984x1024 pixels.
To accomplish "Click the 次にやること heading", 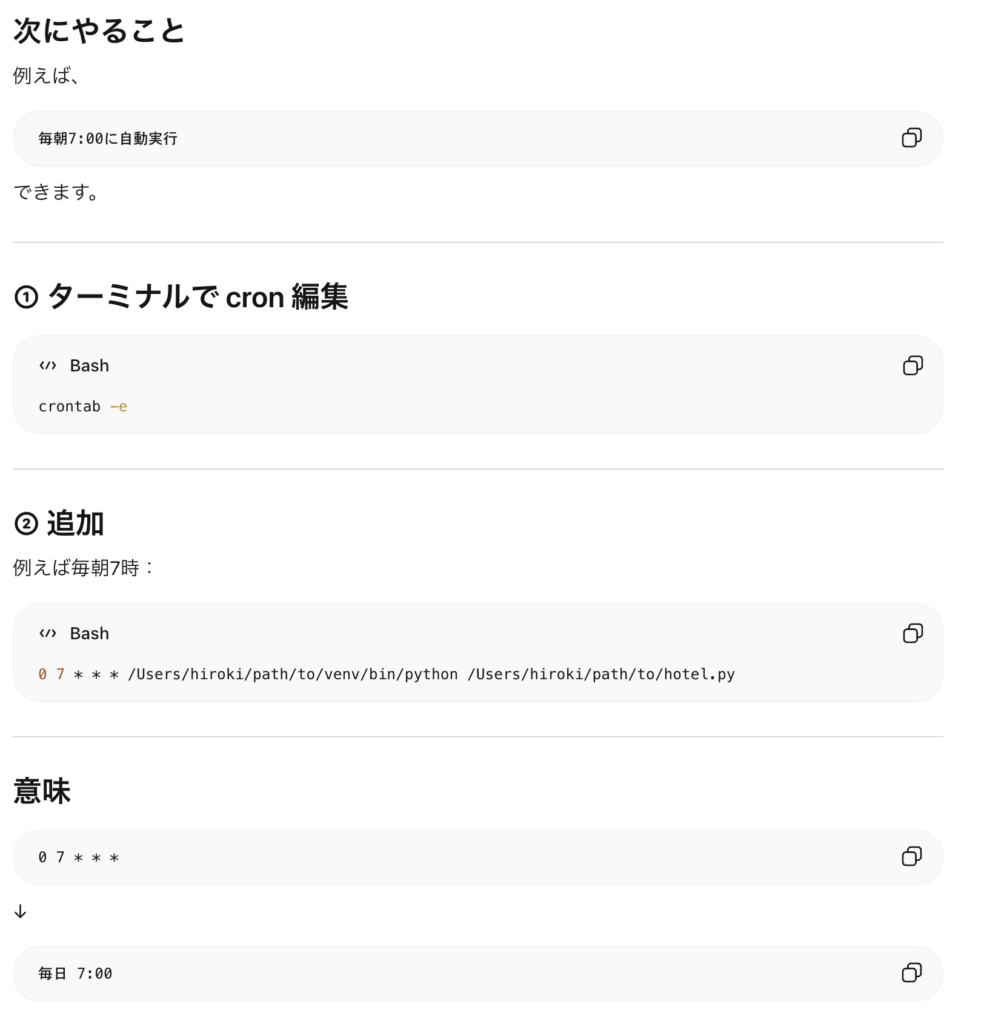I will [99, 31].
